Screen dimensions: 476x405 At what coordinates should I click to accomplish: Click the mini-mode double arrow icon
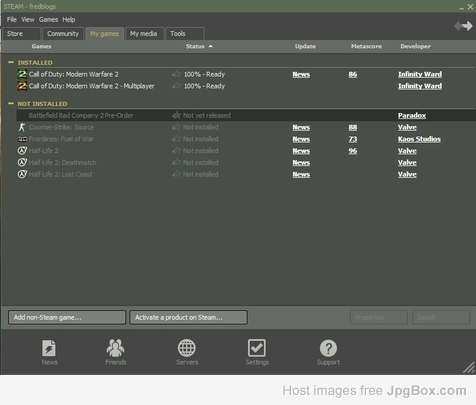[x=463, y=26]
